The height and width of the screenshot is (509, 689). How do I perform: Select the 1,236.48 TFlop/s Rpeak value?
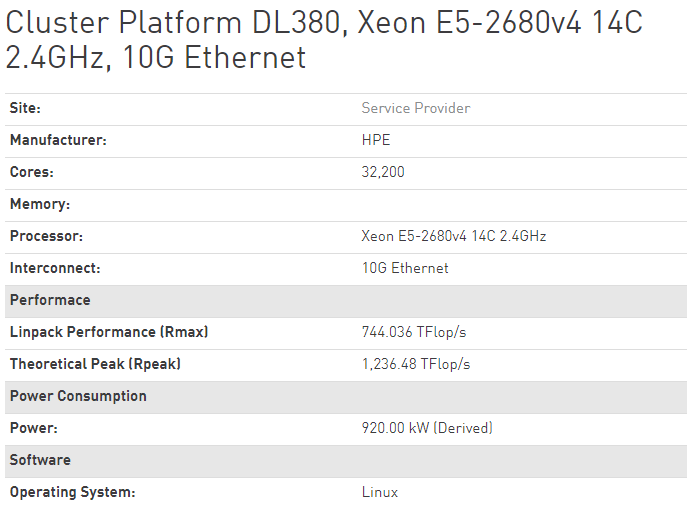(x=416, y=364)
